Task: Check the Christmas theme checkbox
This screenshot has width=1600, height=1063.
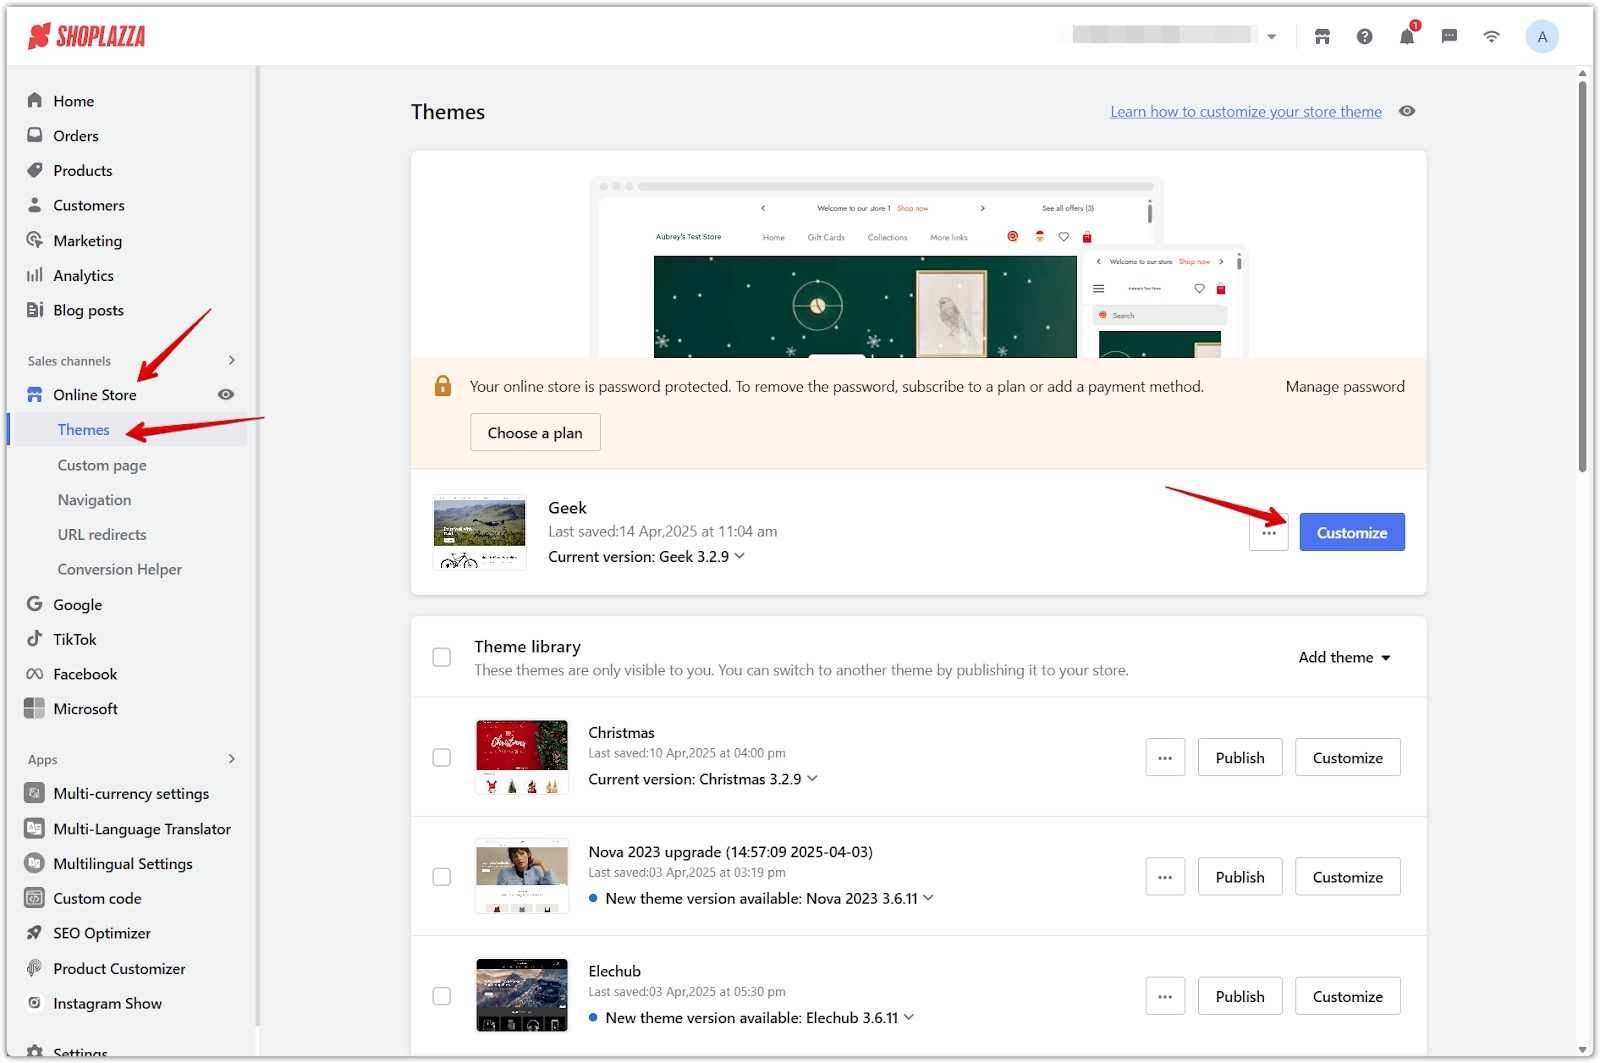Action: [x=441, y=757]
